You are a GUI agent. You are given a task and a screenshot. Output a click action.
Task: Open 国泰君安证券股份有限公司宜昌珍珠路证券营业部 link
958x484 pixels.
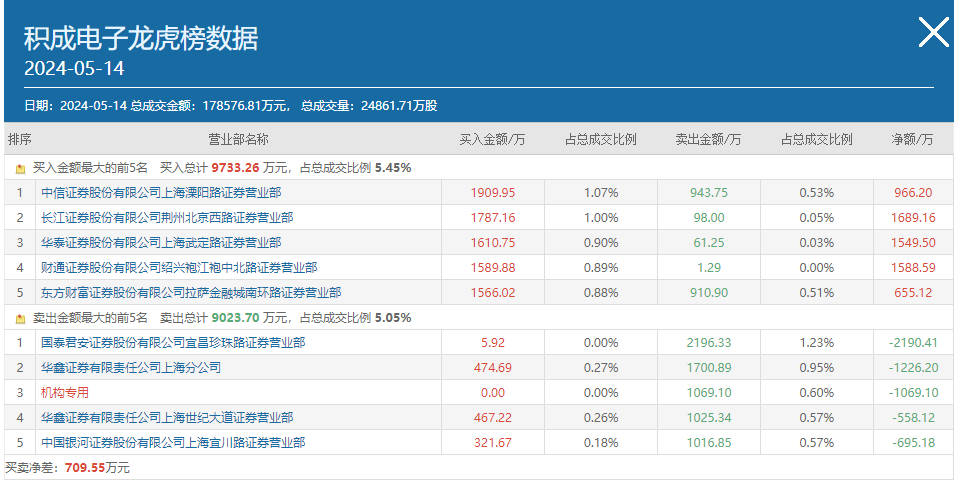173,343
